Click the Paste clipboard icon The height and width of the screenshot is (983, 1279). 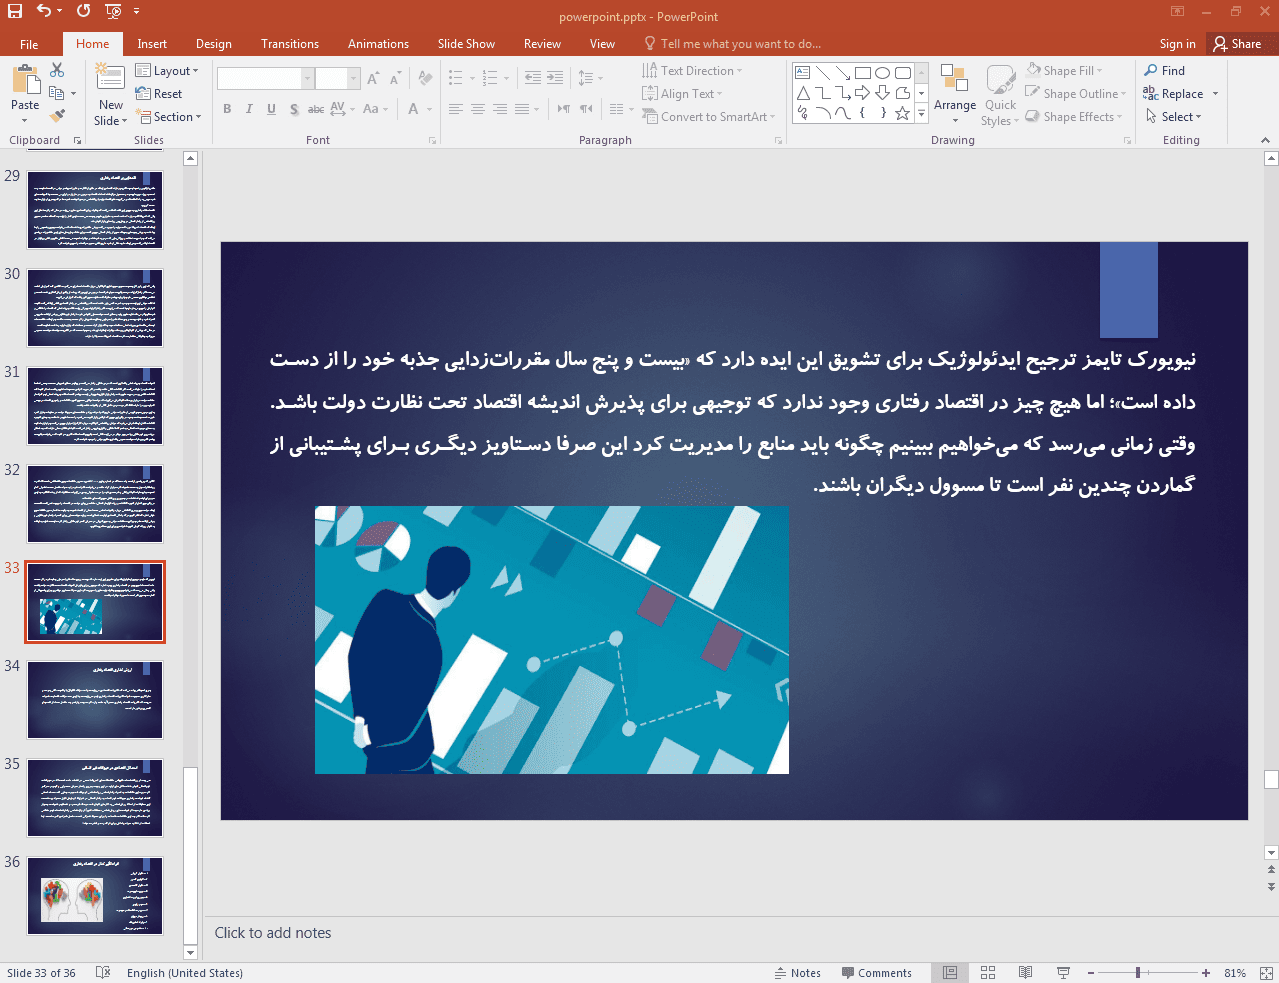(25, 79)
